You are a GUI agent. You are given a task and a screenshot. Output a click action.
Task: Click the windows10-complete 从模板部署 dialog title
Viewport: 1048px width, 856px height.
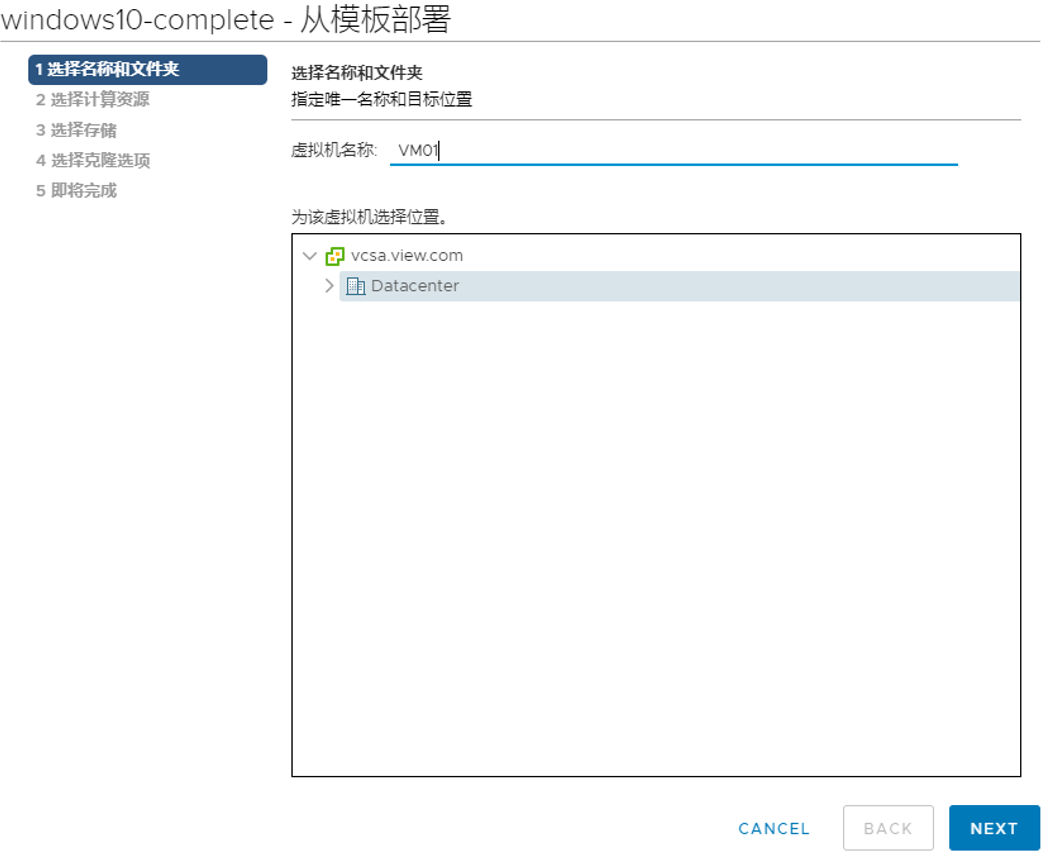coord(226,19)
